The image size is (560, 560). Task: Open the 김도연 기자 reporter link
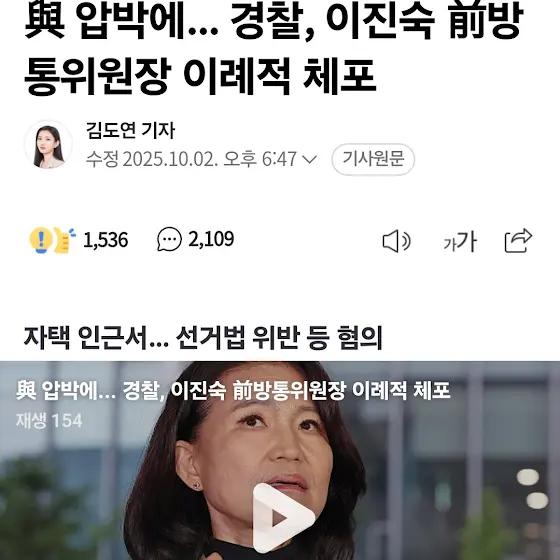click(x=131, y=130)
